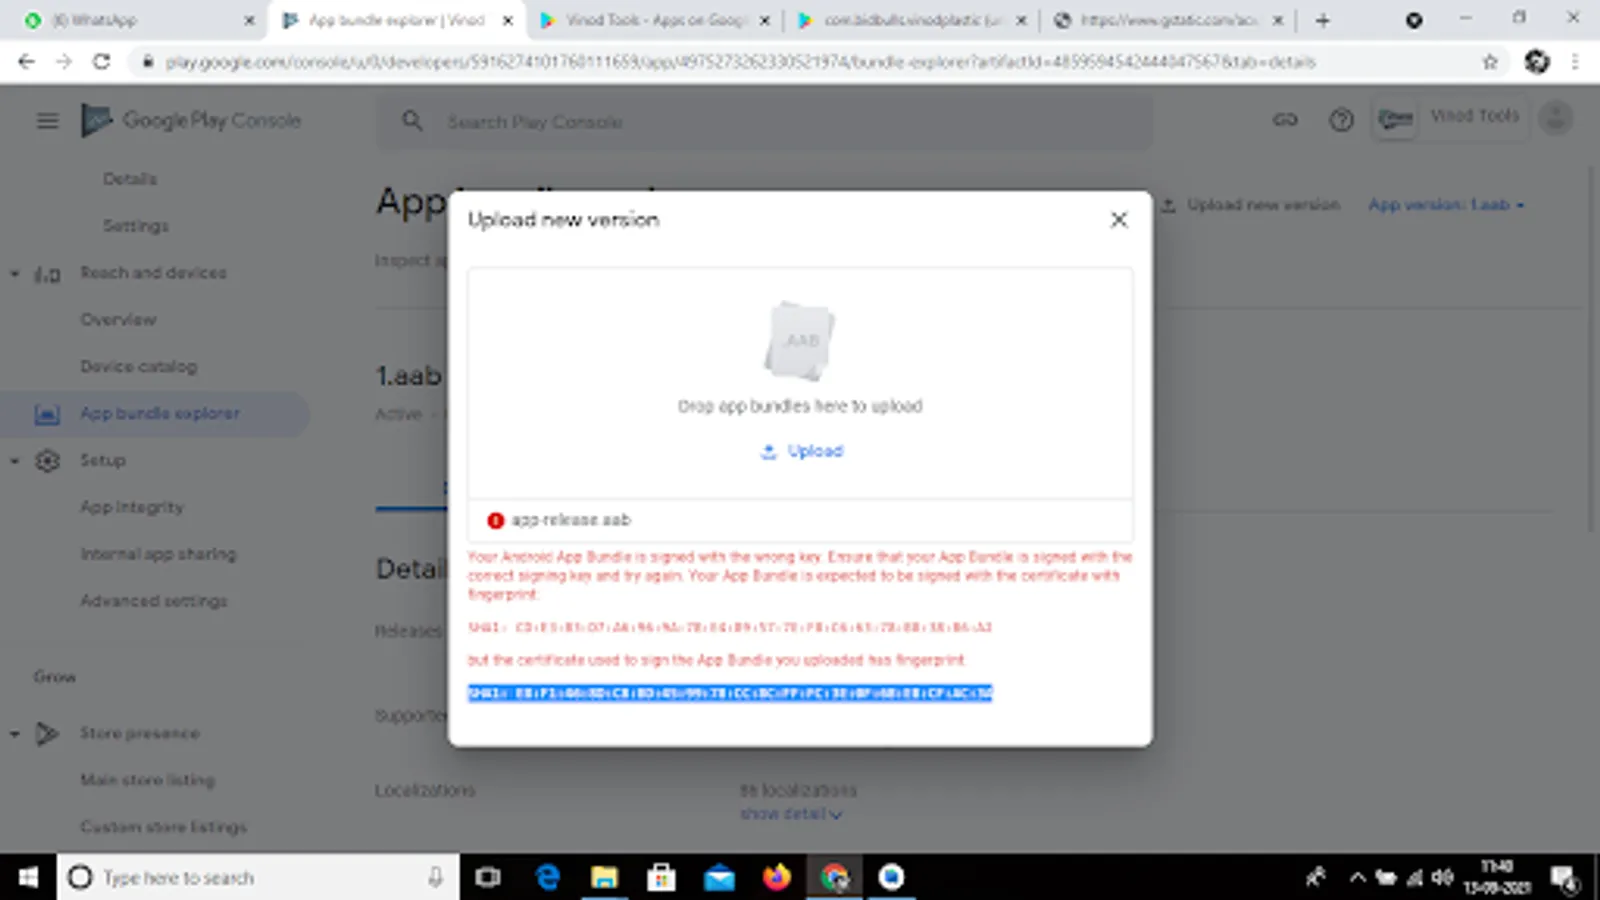The image size is (1600, 900).
Task: Open the Chrome three-dot menu
Action: pyautogui.click(x=1575, y=62)
